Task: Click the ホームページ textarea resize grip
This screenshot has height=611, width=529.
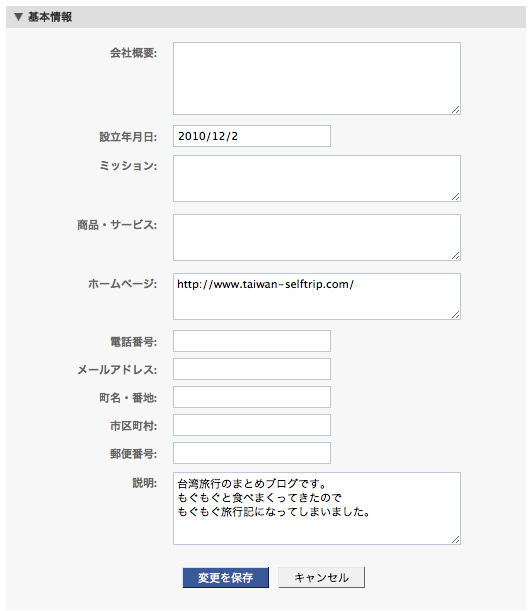Action: [455, 314]
